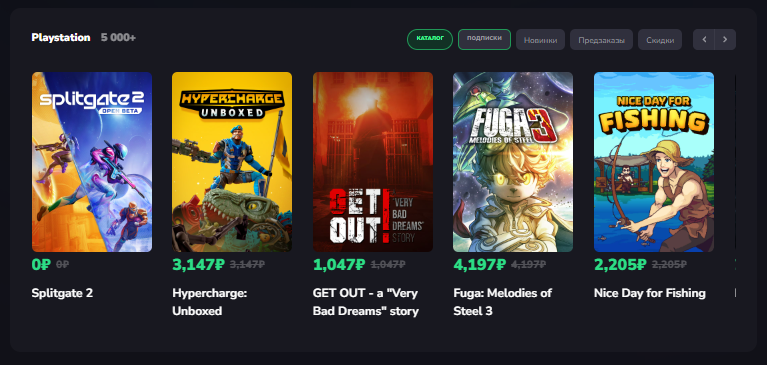Click the Splitgate 2 title link
This screenshot has height=365, width=767.
click(x=62, y=293)
